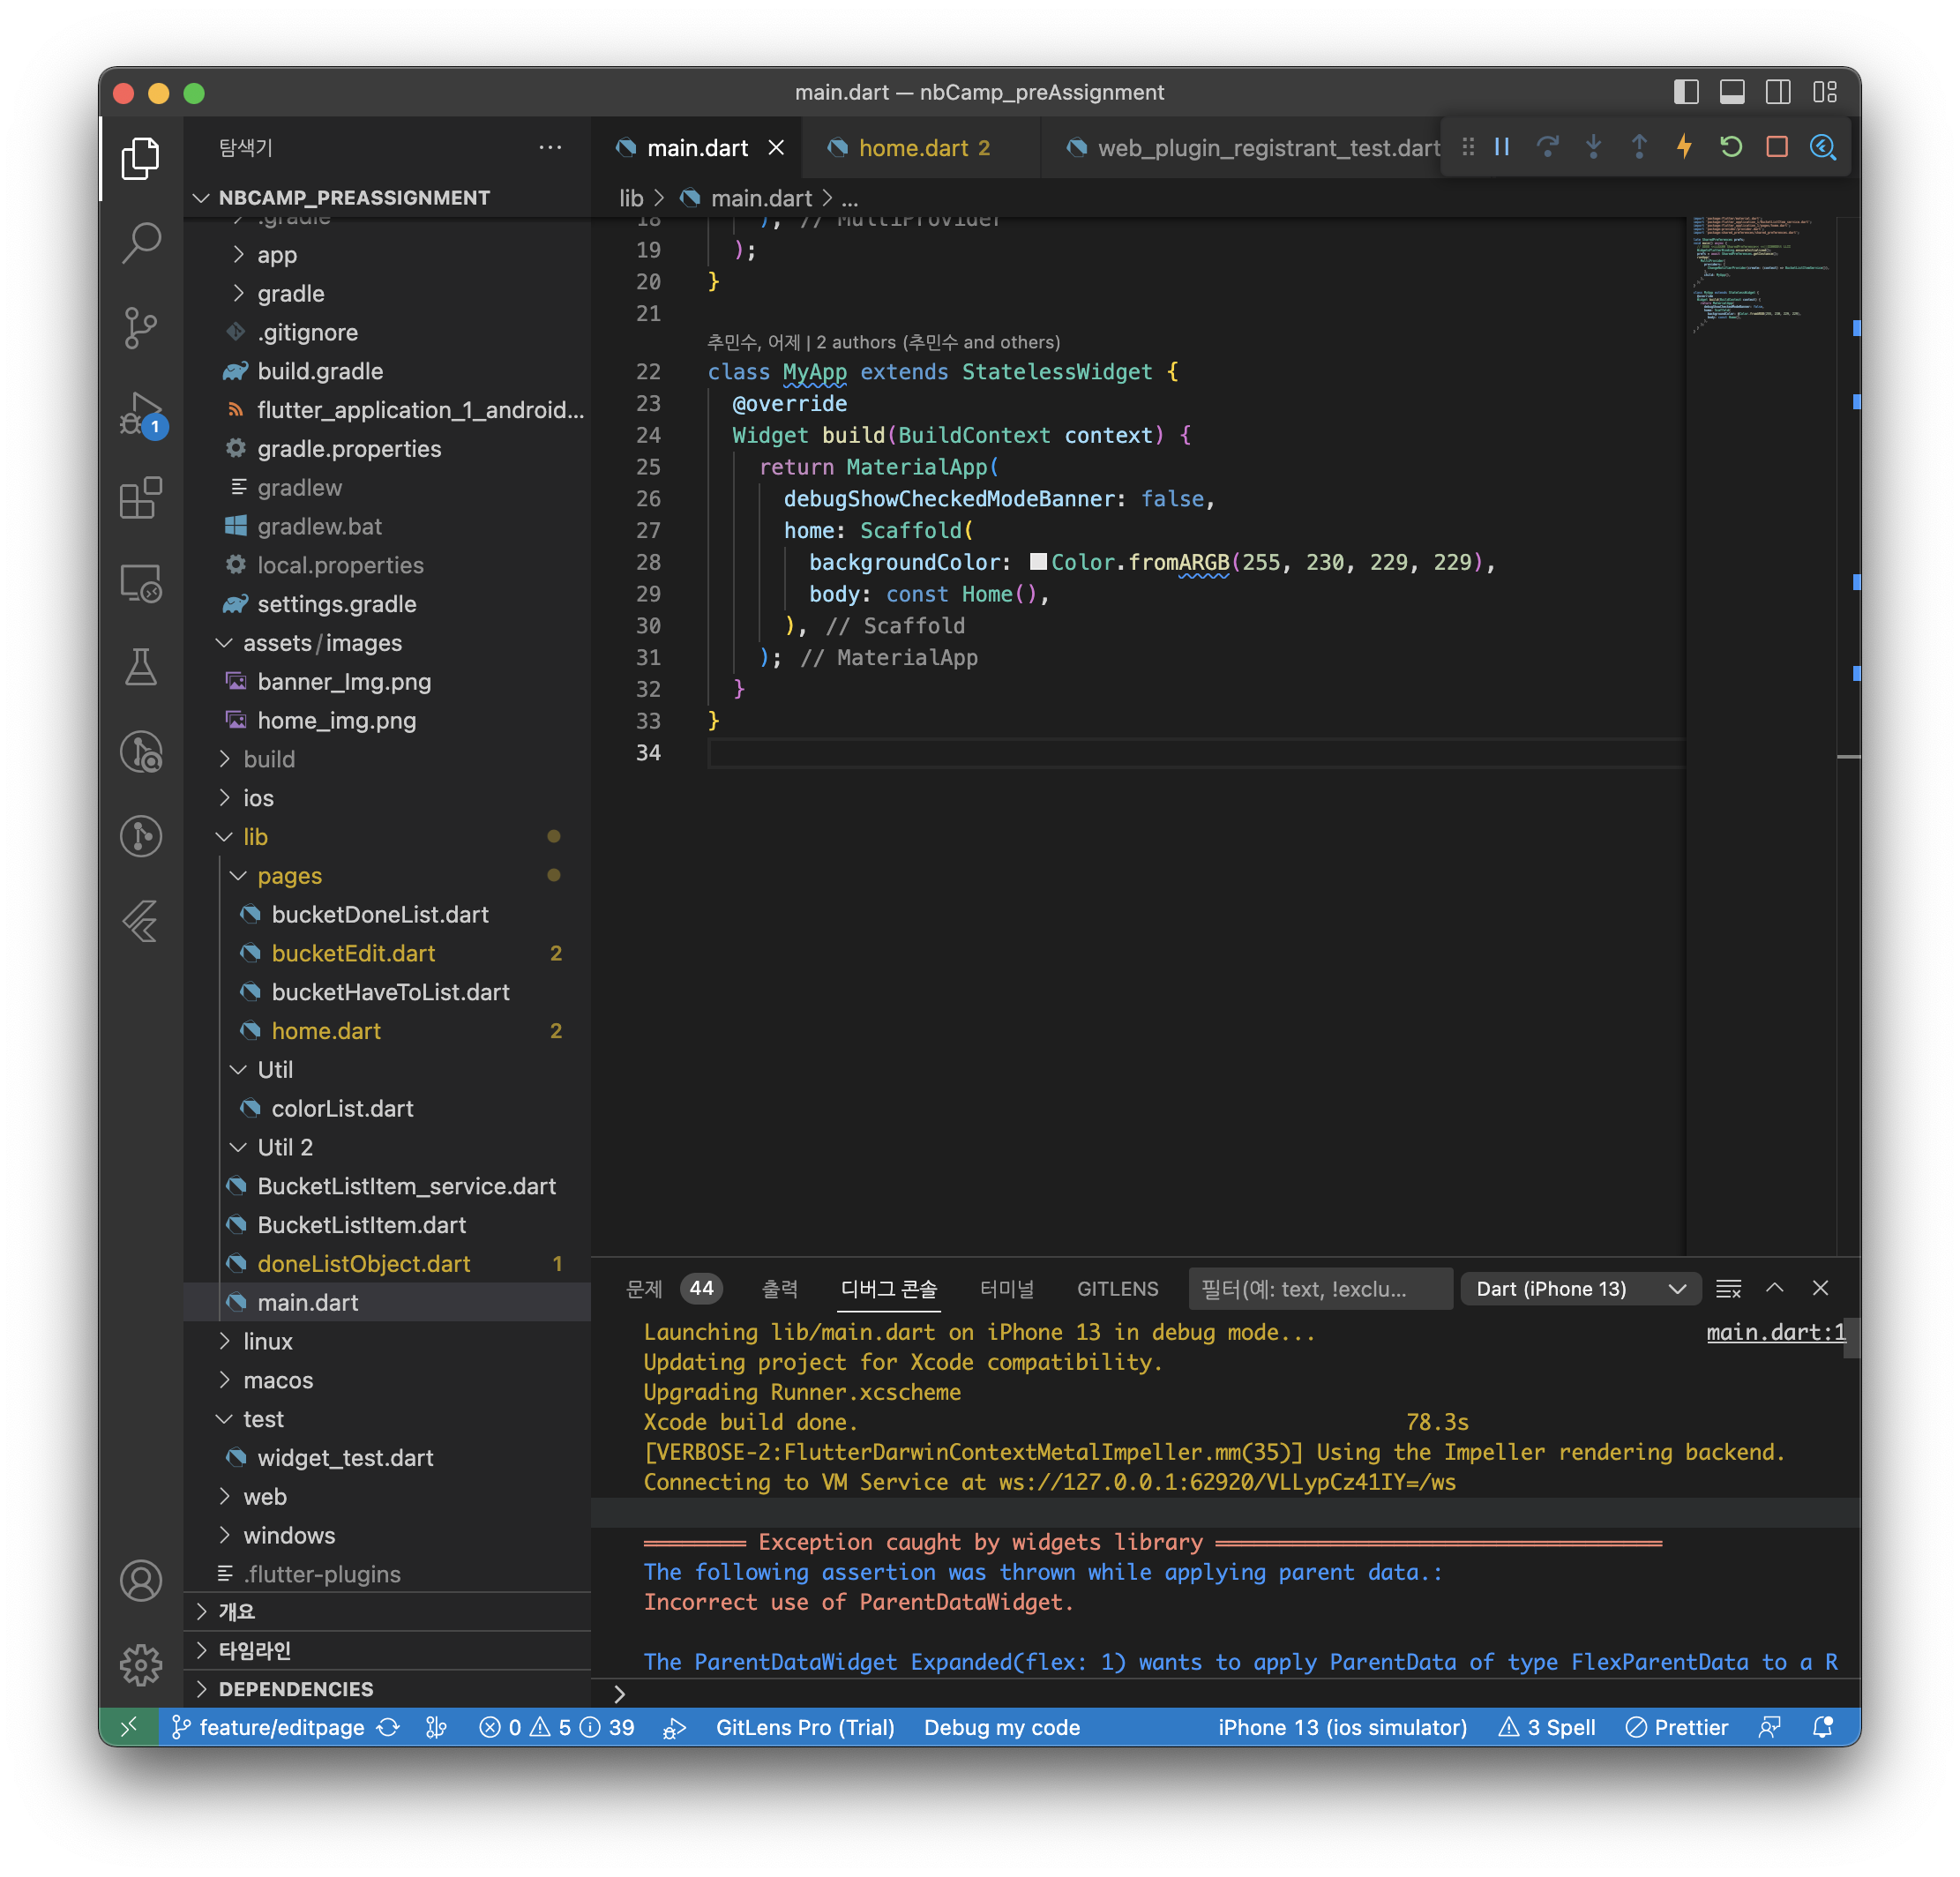Step out in the debug toolbar
This screenshot has height=1877, width=1960.
[1639, 147]
